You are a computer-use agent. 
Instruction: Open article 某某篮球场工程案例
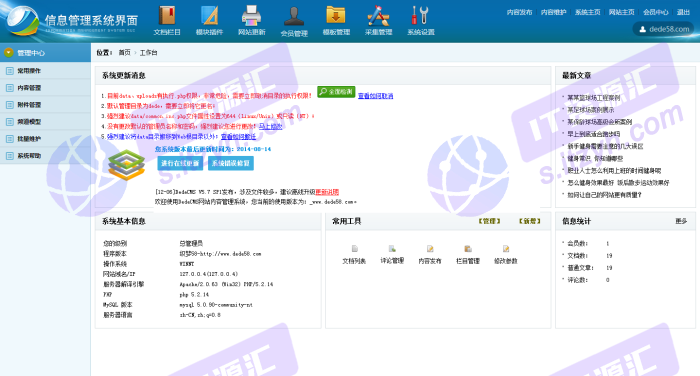pos(594,97)
